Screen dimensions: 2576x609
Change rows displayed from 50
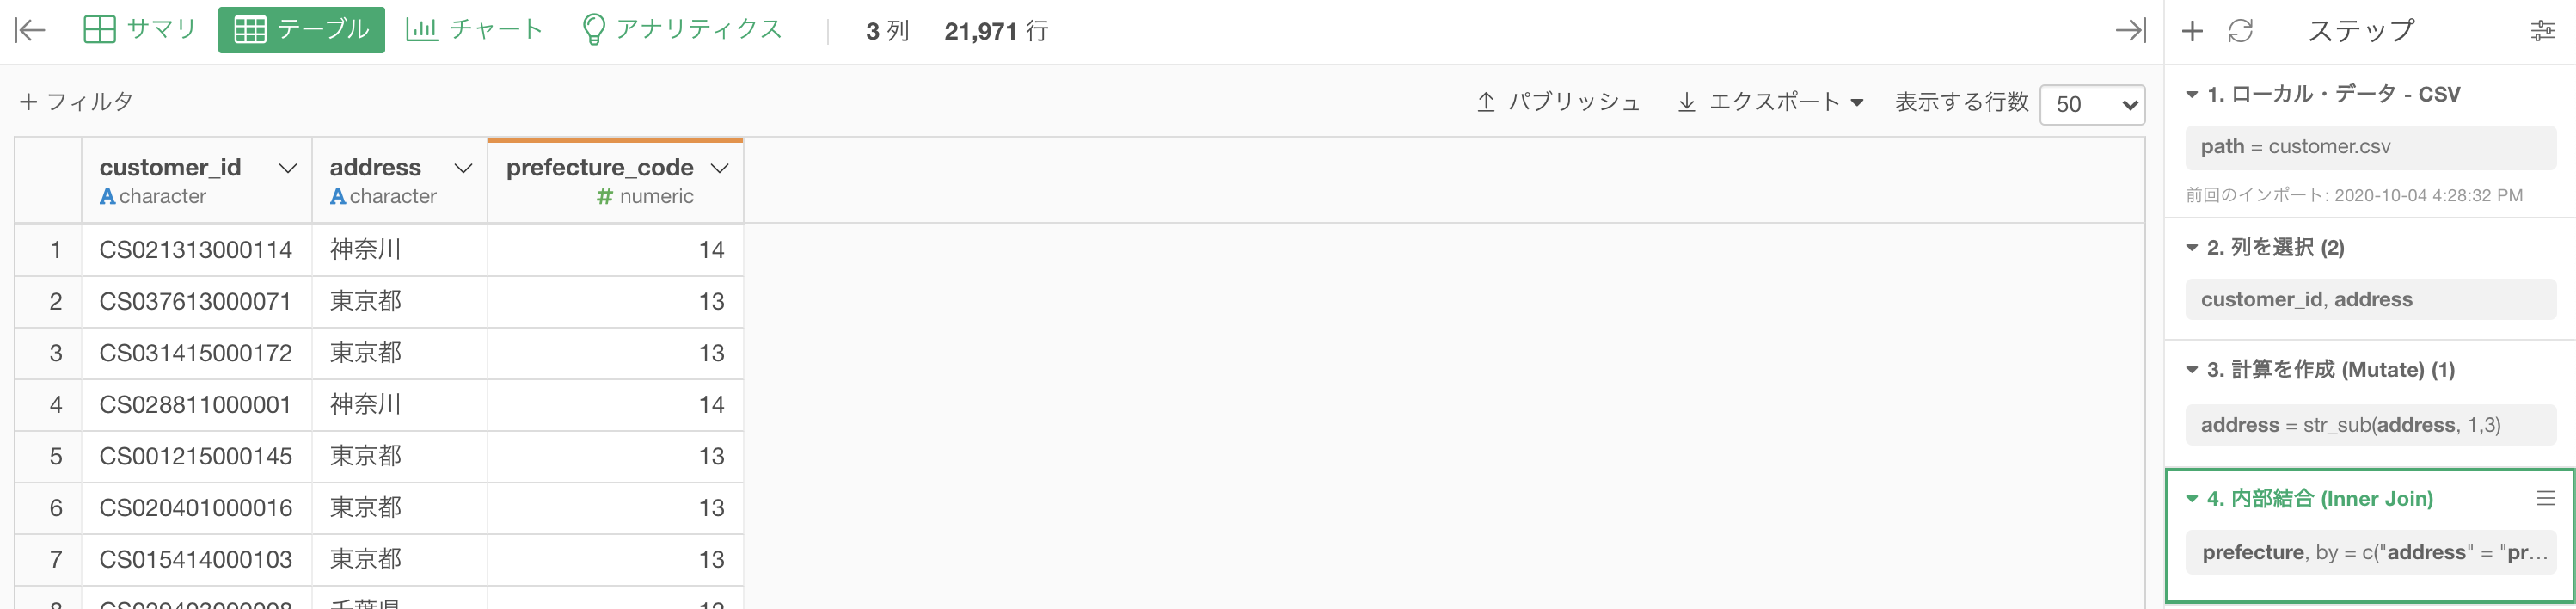coord(2092,104)
